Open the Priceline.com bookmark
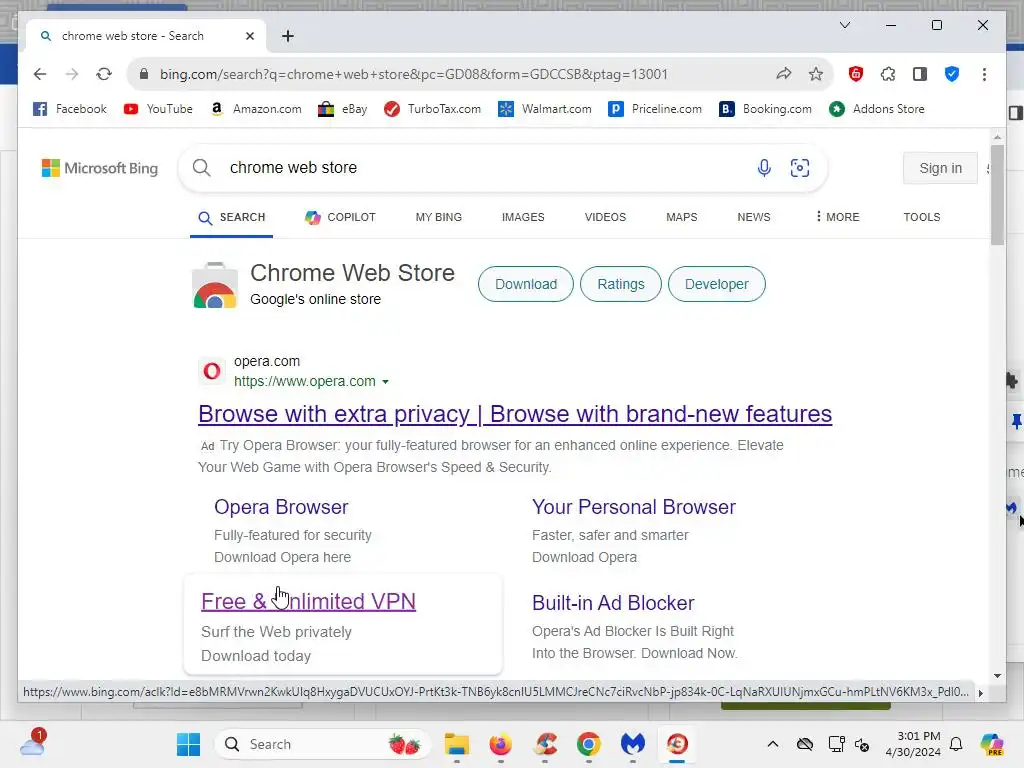1024x768 pixels. (x=655, y=109)
